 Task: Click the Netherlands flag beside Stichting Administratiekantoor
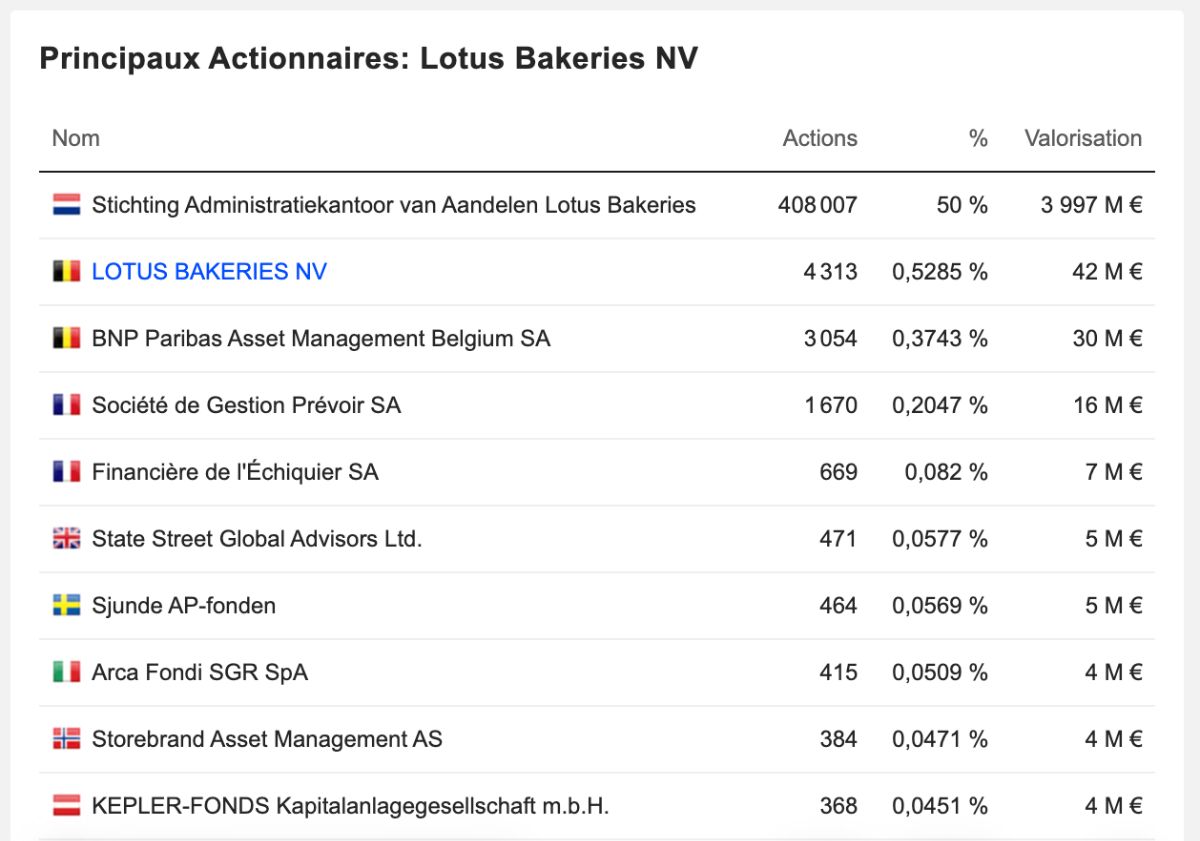pyautogui.click(x=66, y=205)
